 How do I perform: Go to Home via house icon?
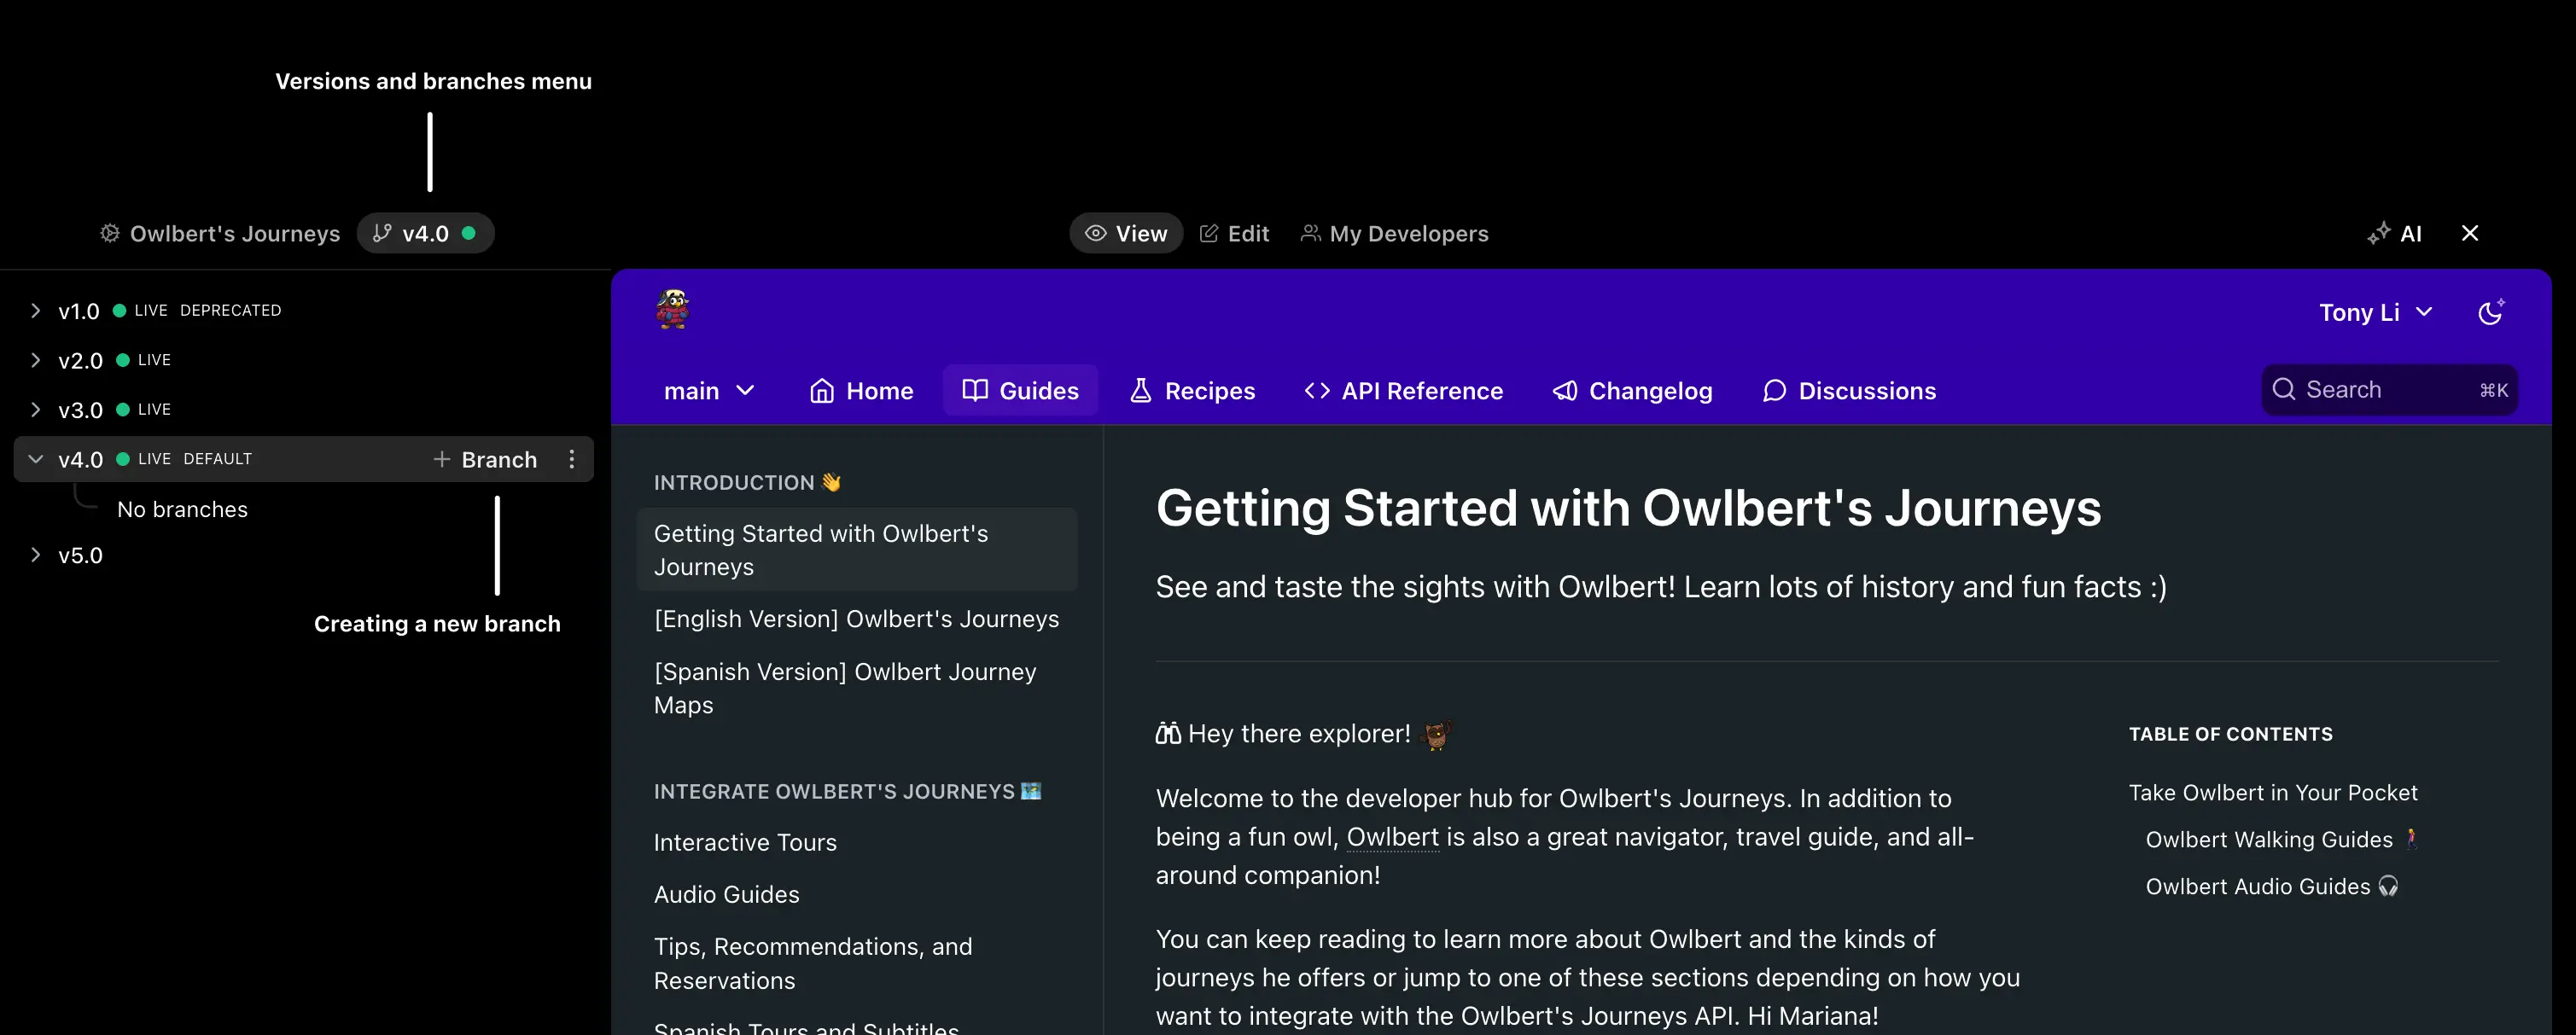click(x=861, y=391)
